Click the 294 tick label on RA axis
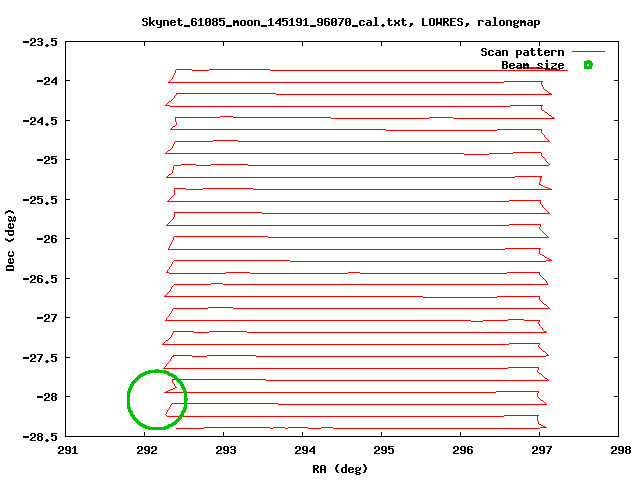Screen dimensions: 640x480 (305, 450)
